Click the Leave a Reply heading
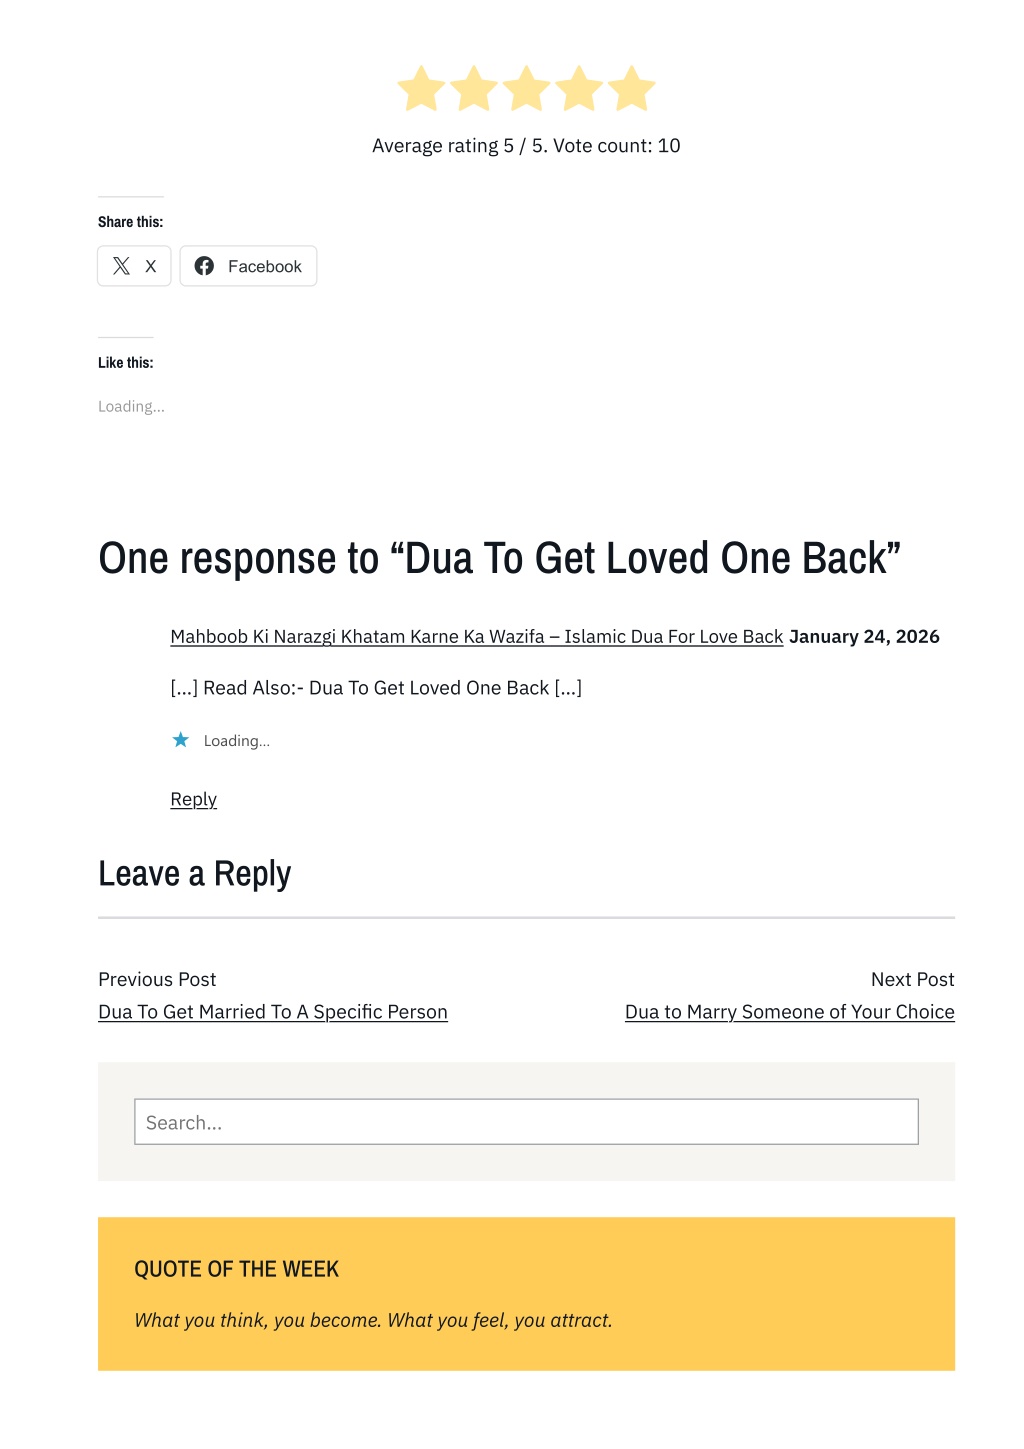This screenshot has height=1449, width=1024. 194,874
